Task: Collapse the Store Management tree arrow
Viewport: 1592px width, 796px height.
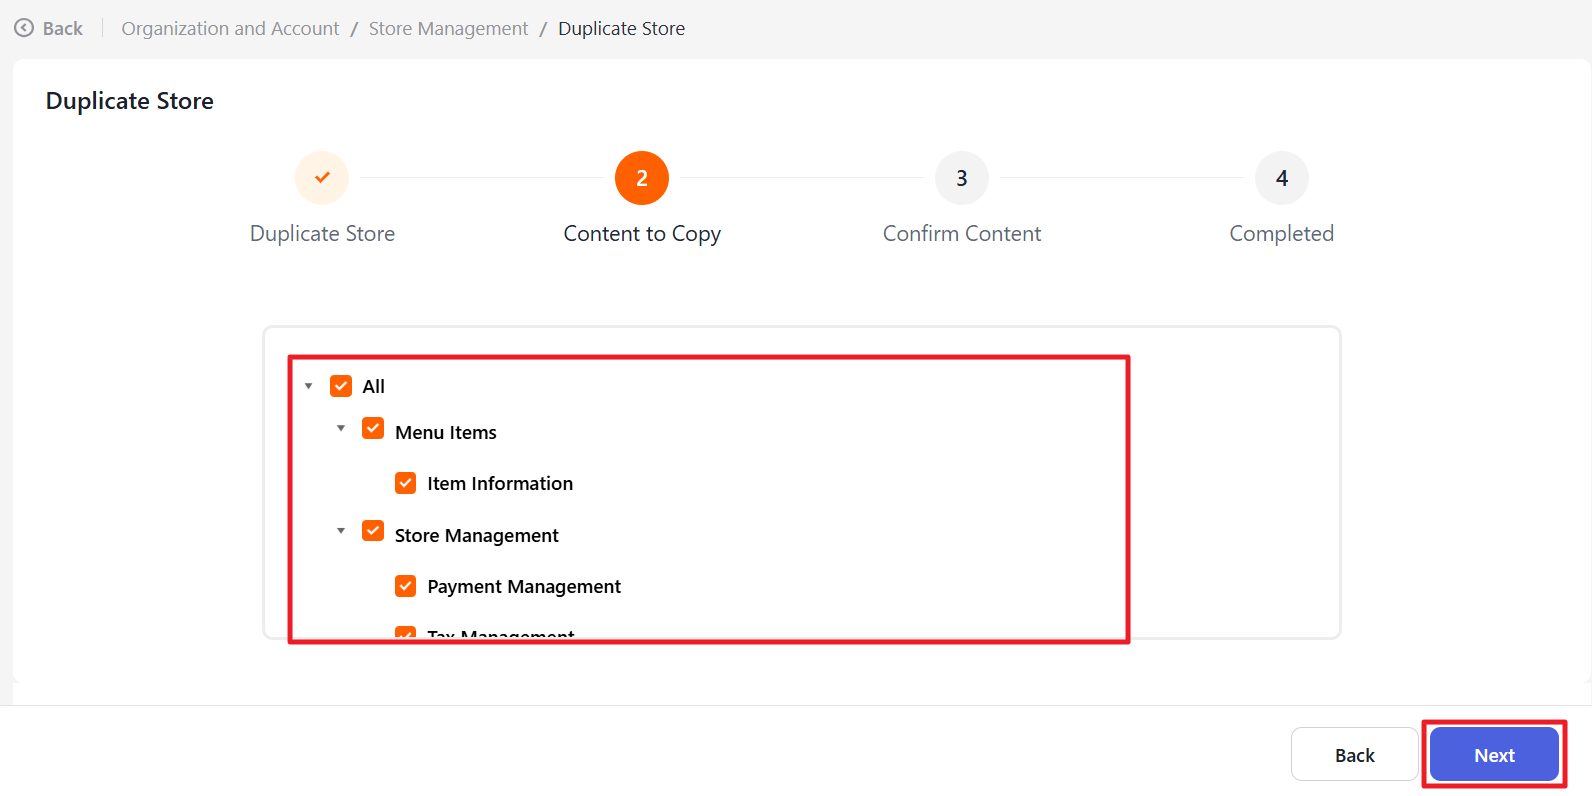Action: tap(341, 531)
